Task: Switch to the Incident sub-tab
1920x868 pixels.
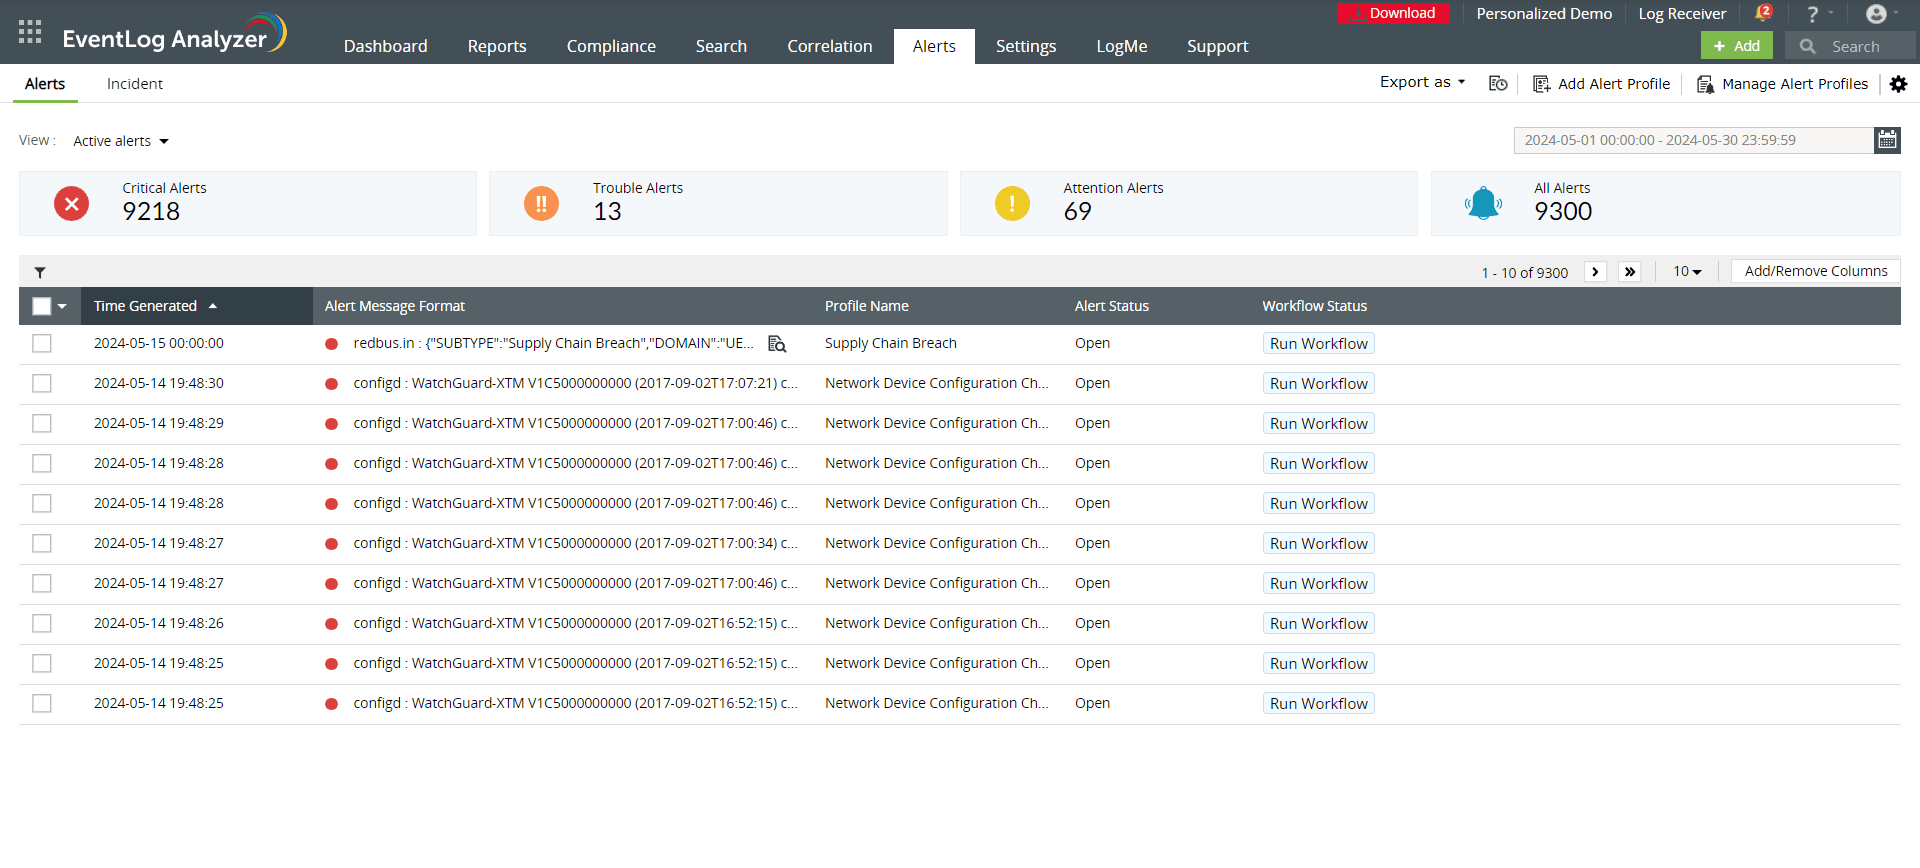Action: click(134, 84)
